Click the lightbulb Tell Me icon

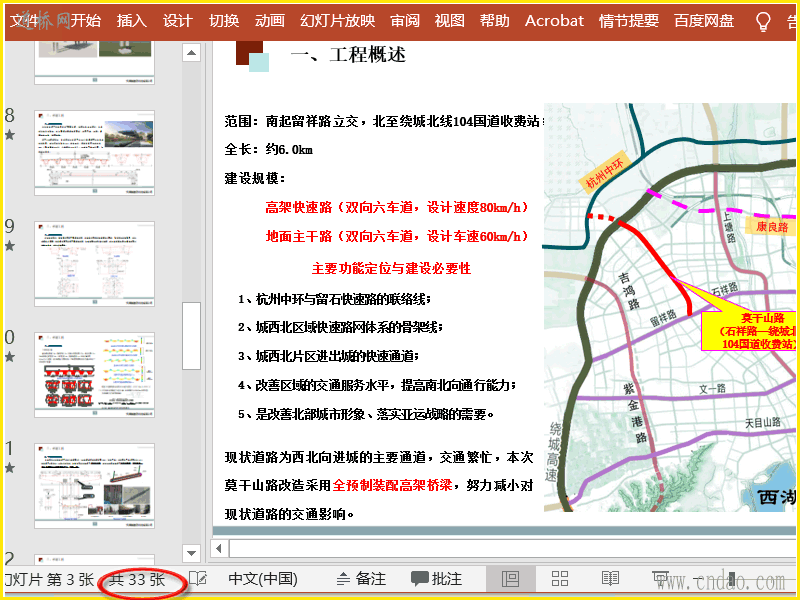point(763,21)
